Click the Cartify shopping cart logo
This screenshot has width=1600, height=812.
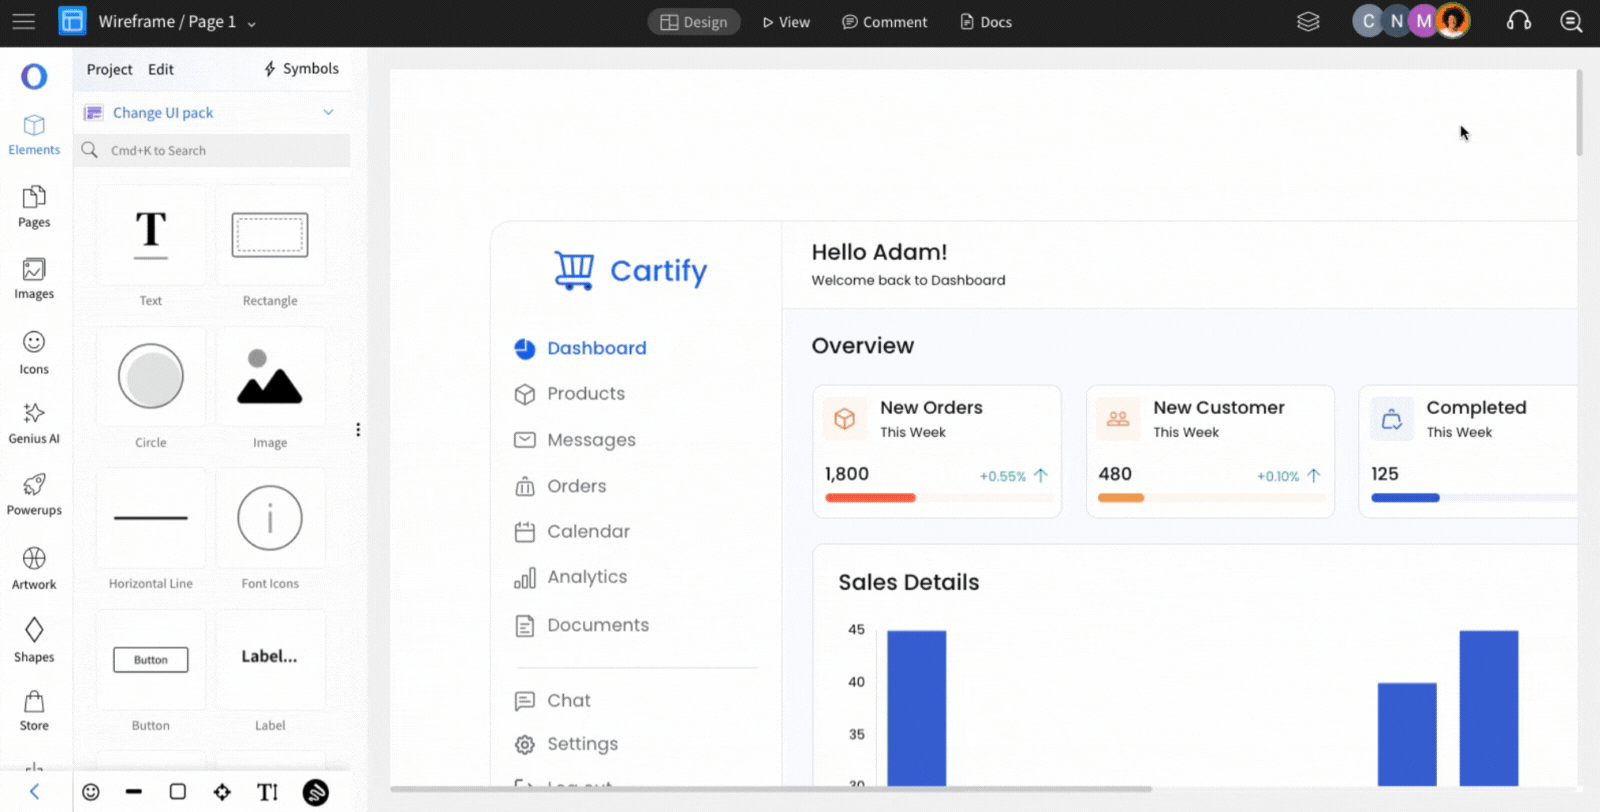click(631, 270)
